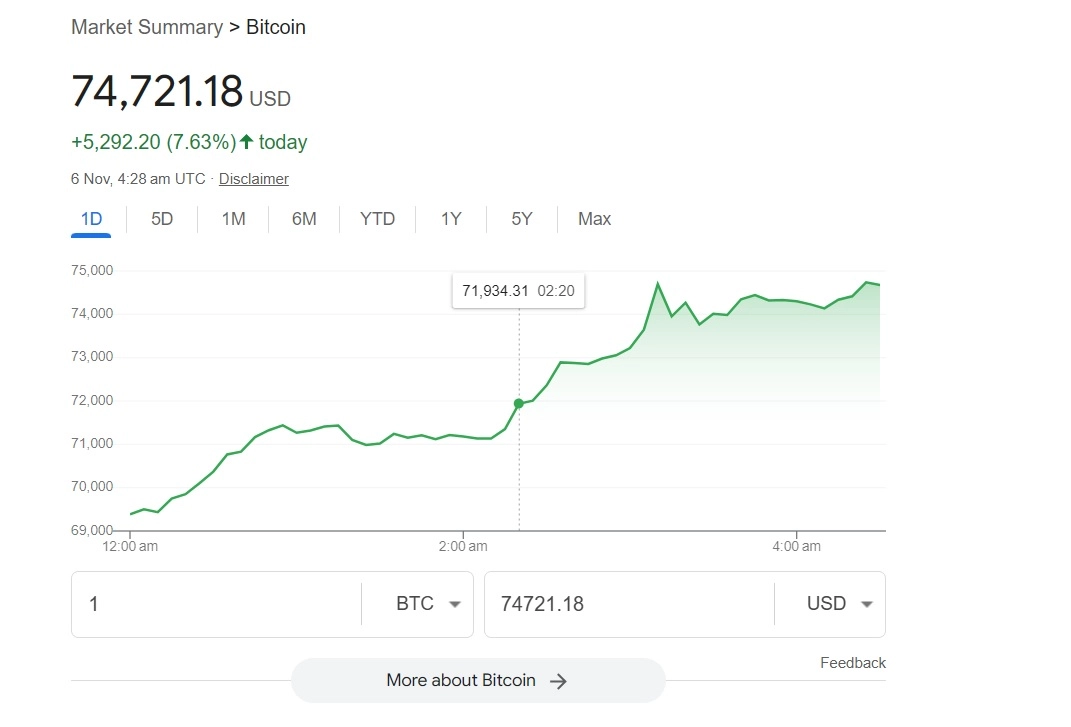Open the 5Y chart range
The width and height of the screenshot is (1071, 727).
522,219
